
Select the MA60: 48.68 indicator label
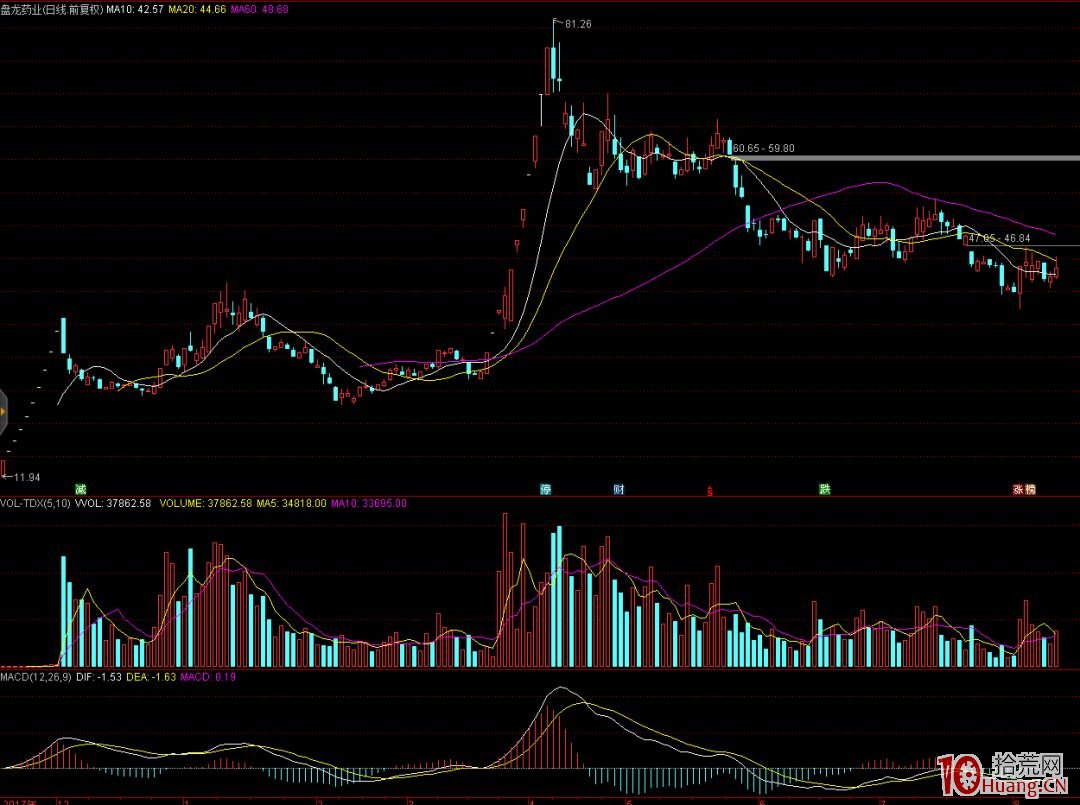pos(260,10)
